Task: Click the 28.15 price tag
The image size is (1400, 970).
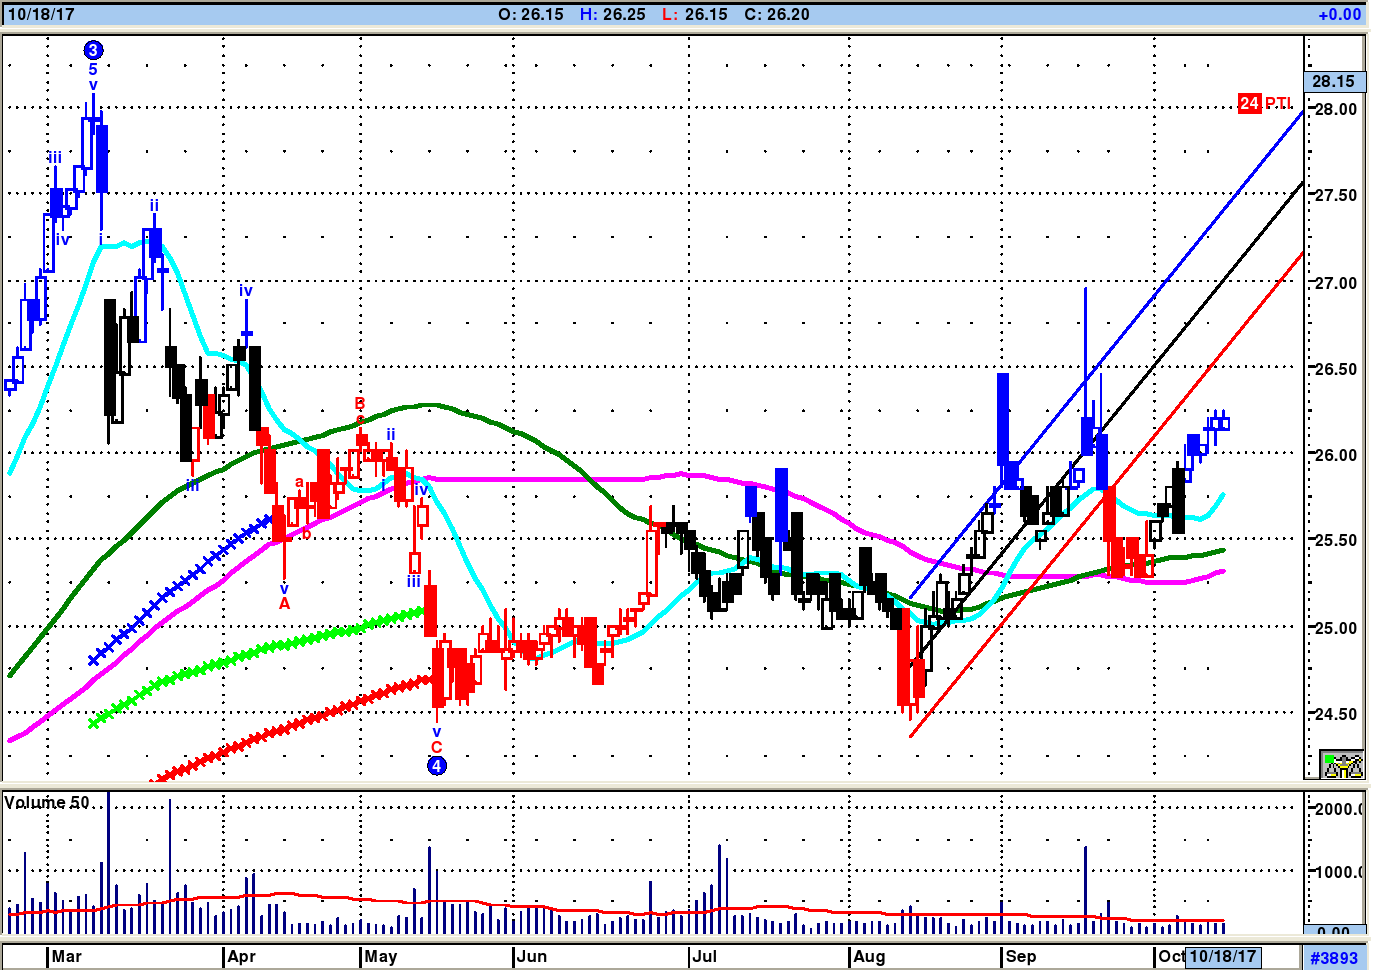Action: pos(1334,81)
